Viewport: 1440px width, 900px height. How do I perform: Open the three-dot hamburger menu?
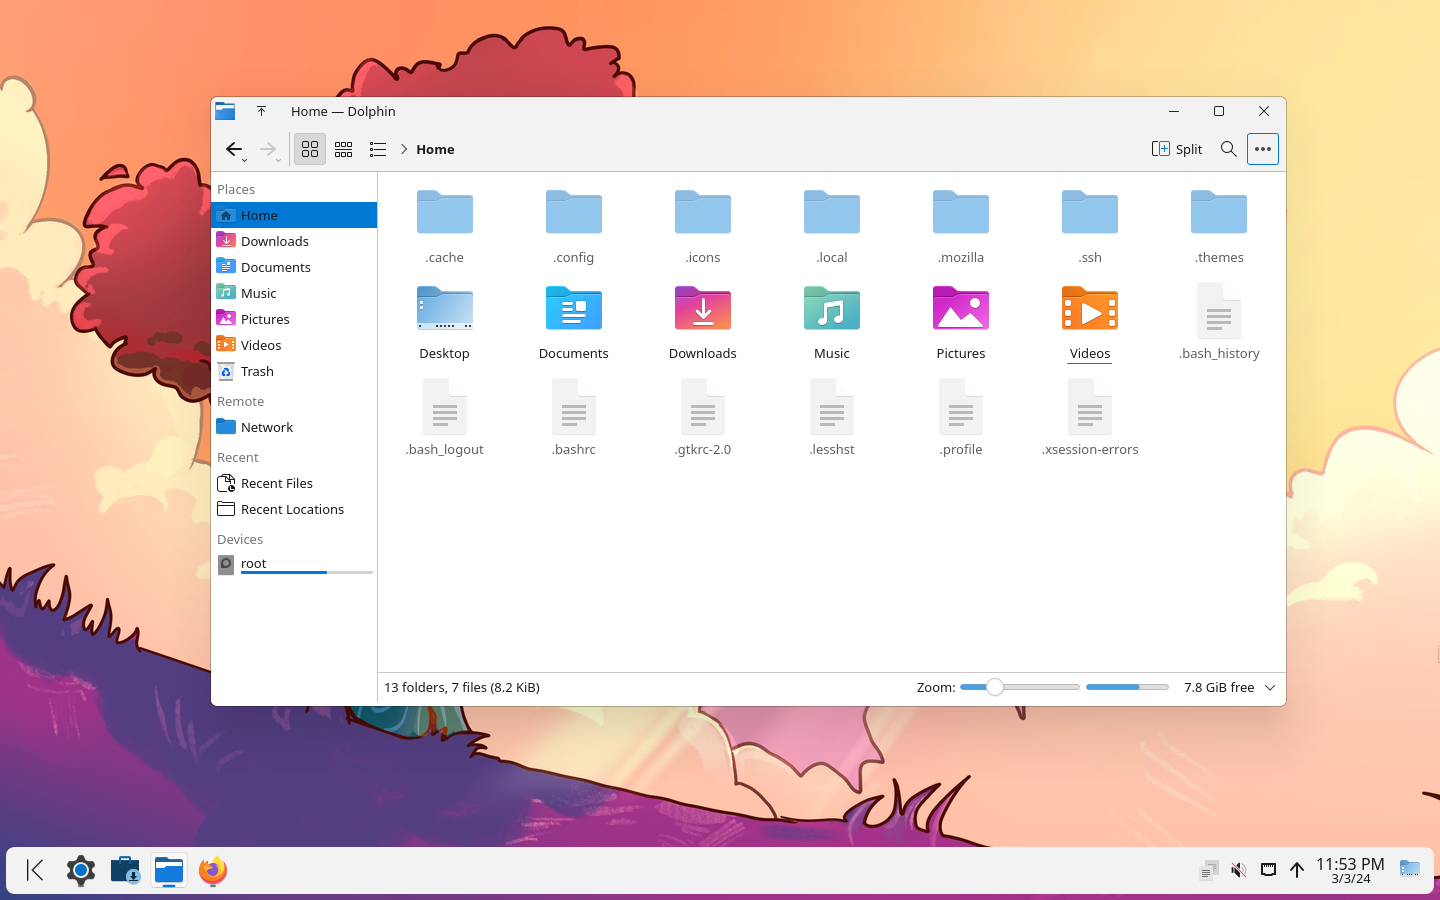pyautogui.click(x=1263, y=149)
